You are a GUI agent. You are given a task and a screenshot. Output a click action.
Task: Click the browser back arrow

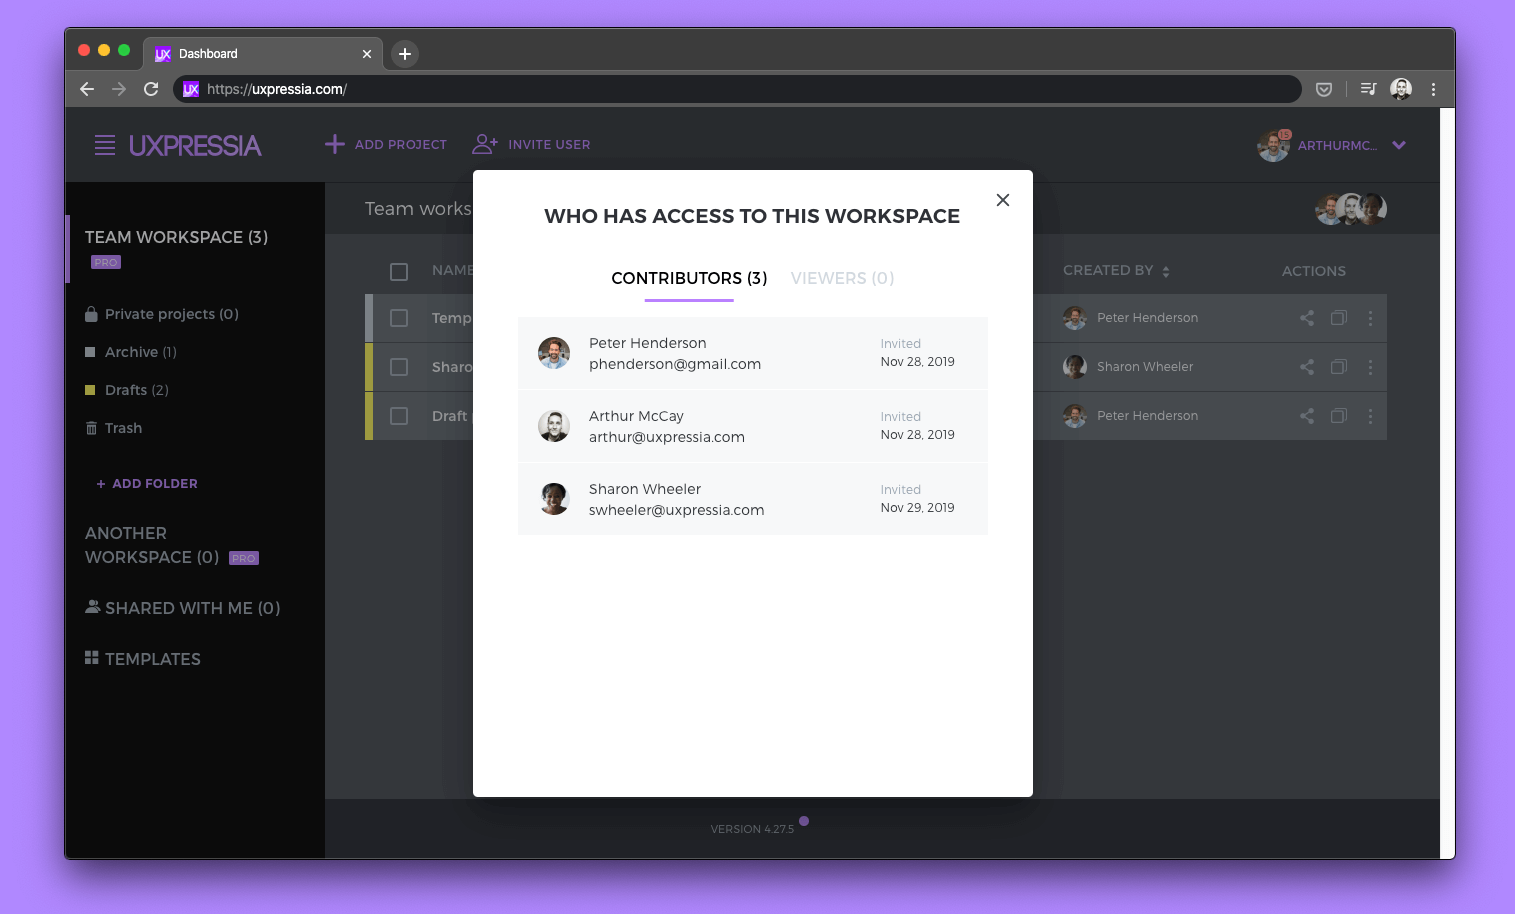click(x=87, y=89)
